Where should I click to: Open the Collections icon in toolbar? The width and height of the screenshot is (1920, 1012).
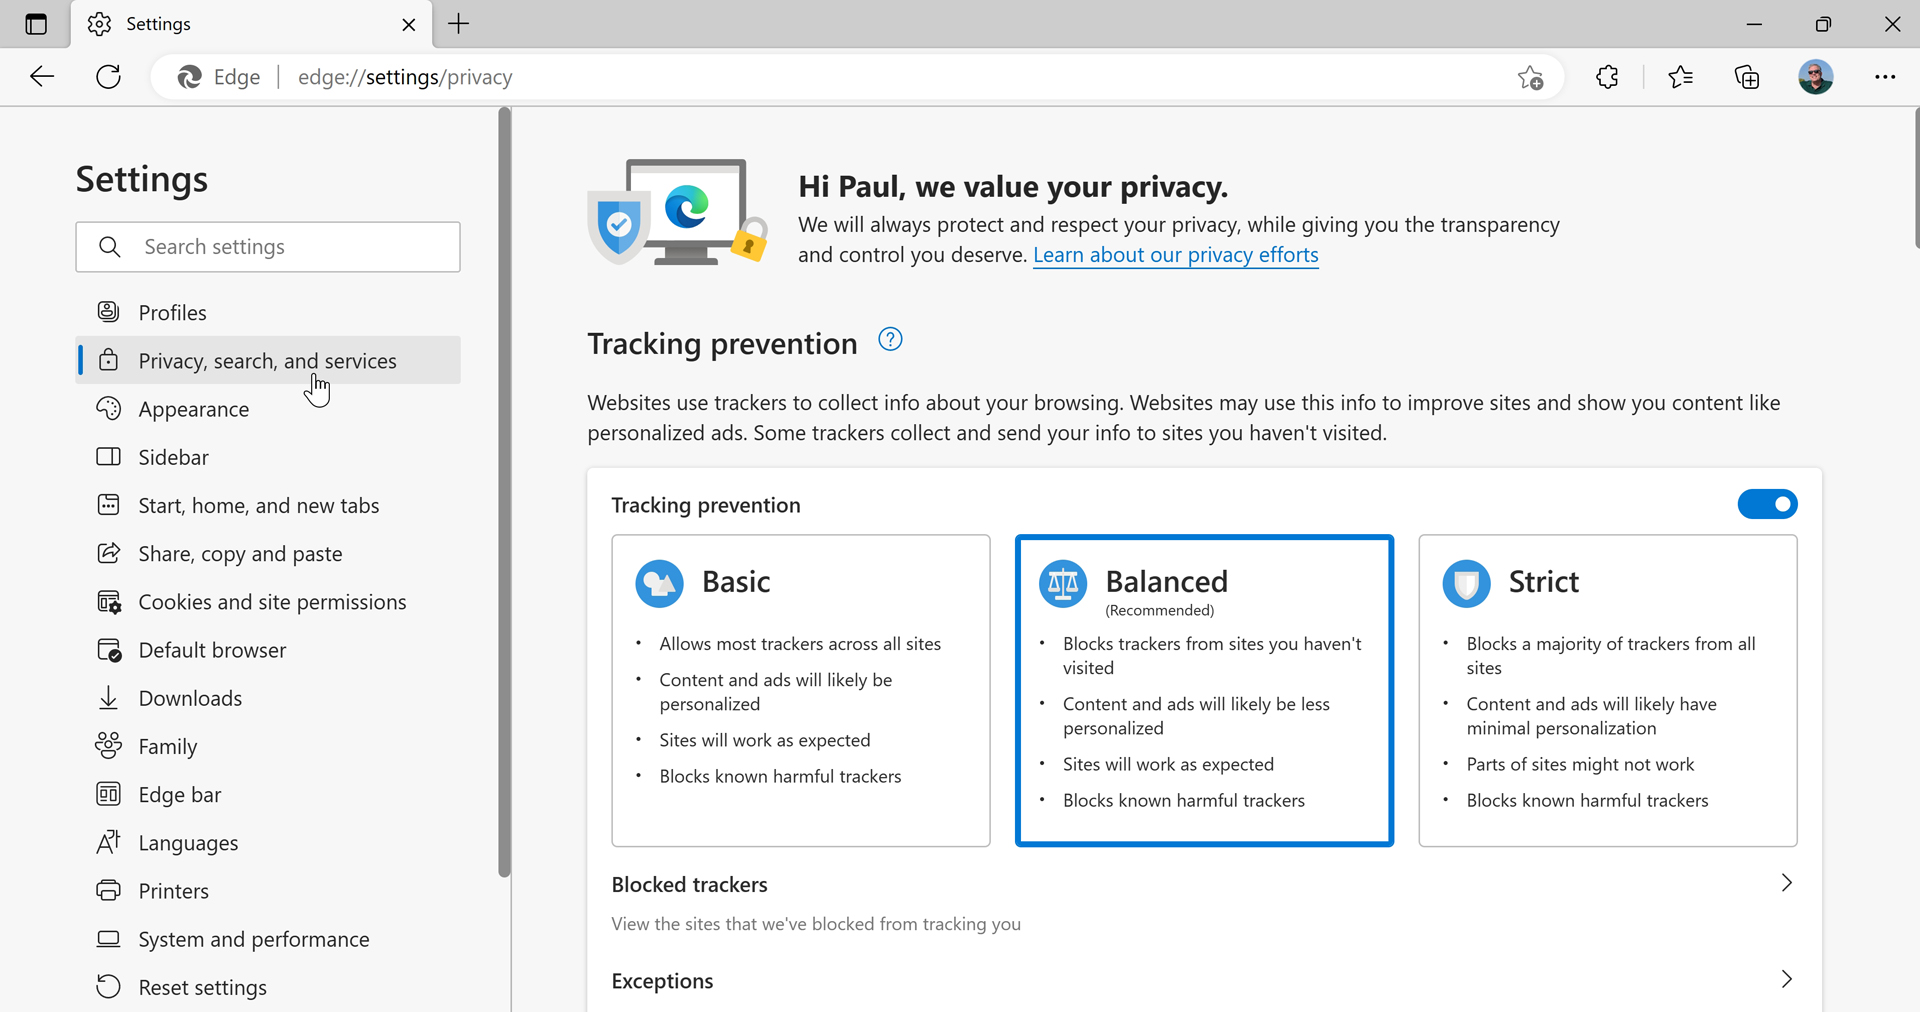1747,77
